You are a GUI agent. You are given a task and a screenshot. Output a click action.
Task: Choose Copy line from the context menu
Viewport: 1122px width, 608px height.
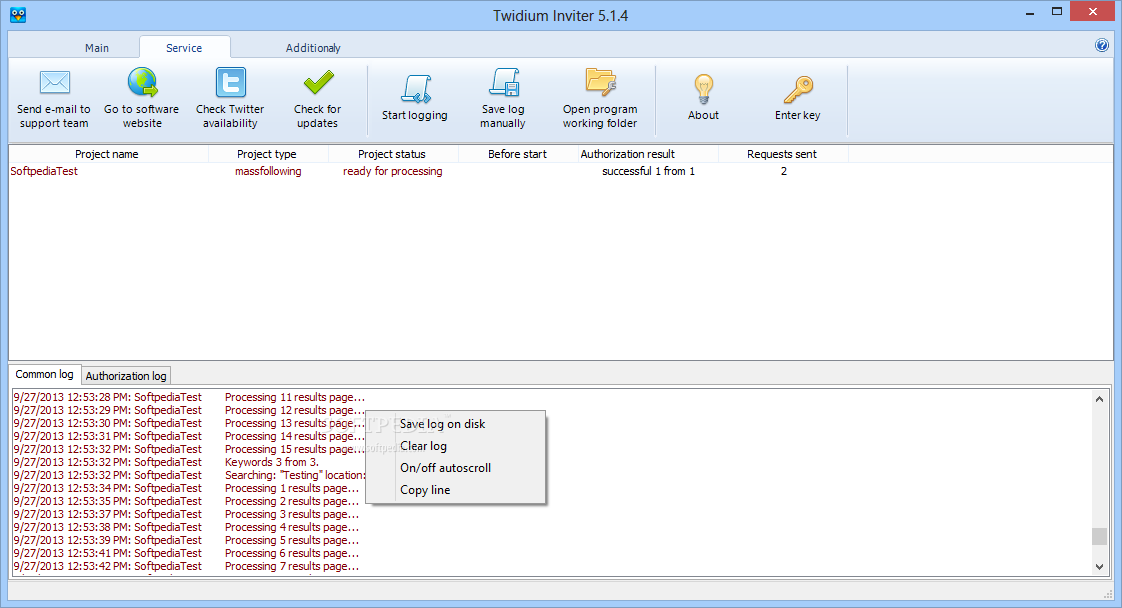(x=456, y=490)
